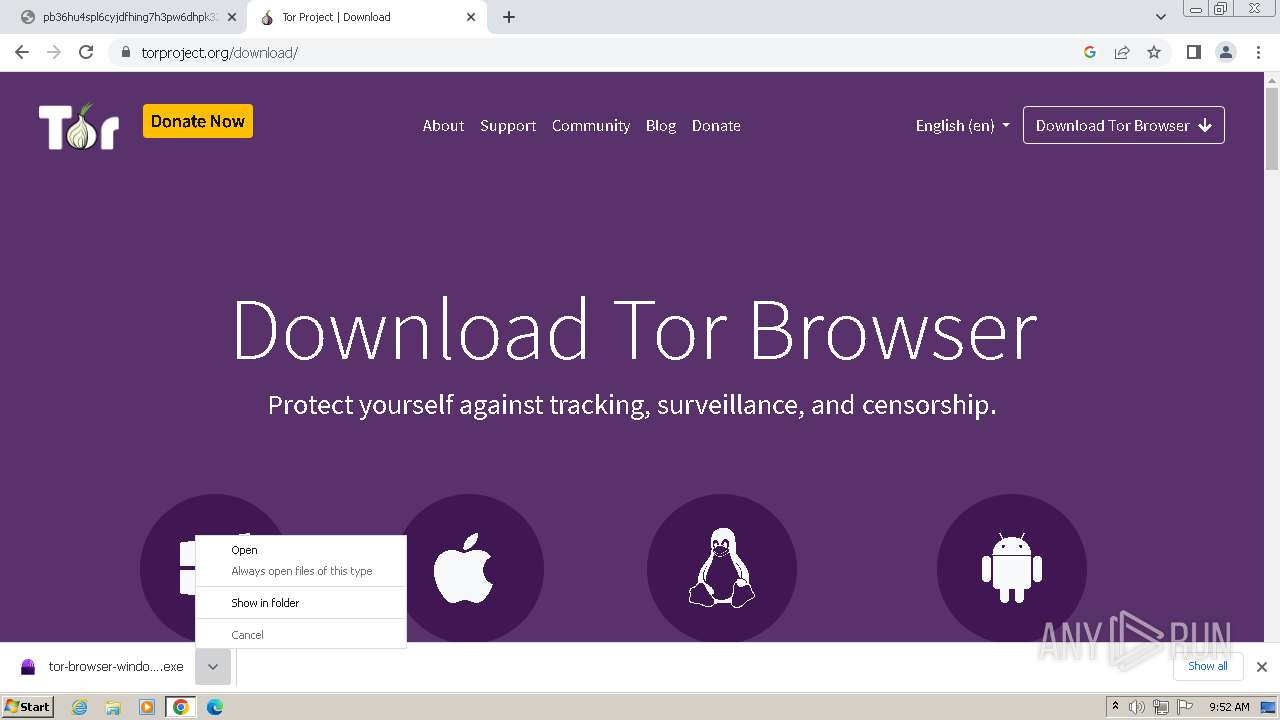
Task: Click the volume icon in system tray
Action: [1137, 707]
